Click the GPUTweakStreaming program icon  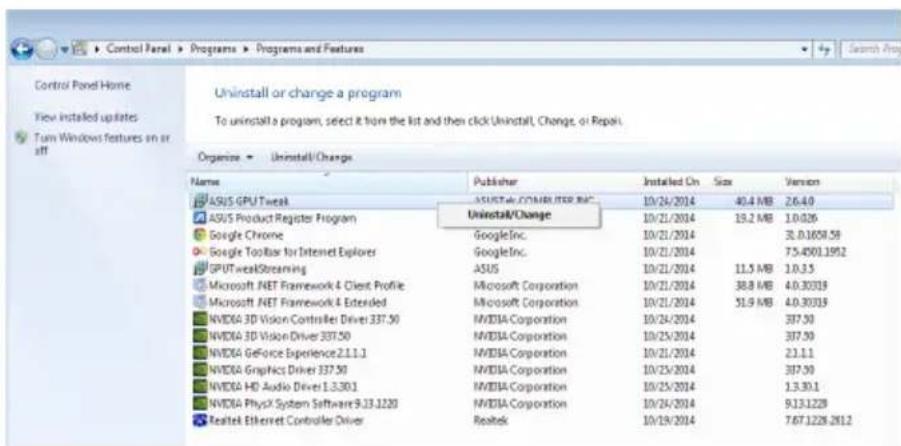(200, 268)
